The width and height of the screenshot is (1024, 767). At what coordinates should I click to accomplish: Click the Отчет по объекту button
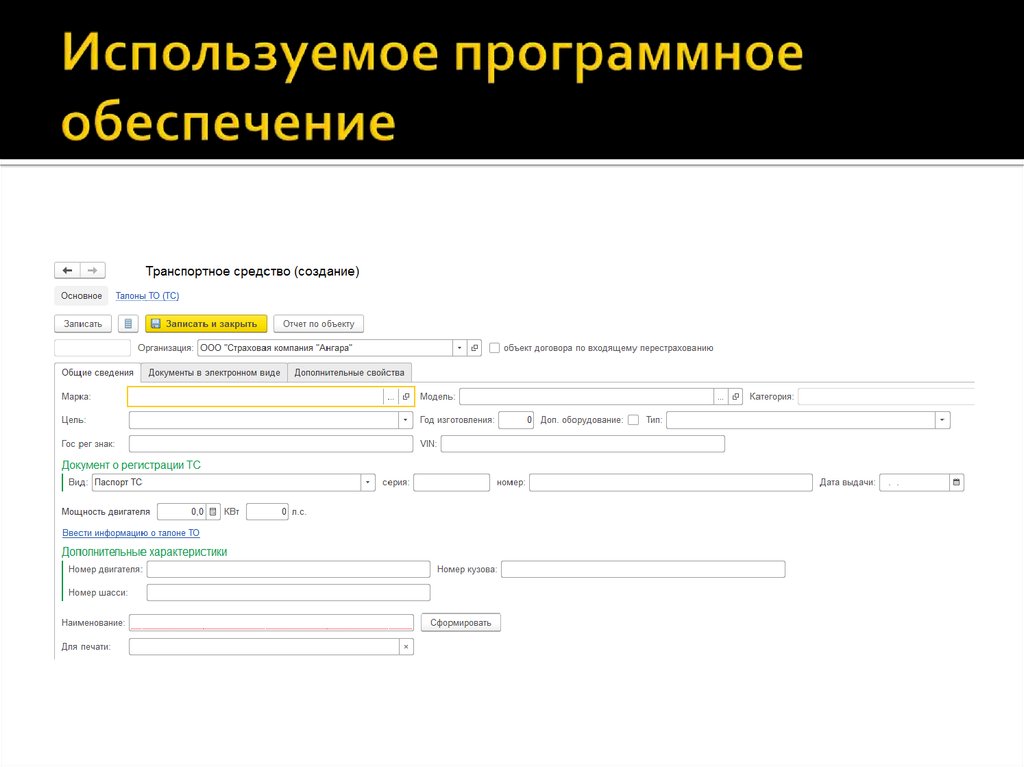pyautogui.click(x=319, y=323)
